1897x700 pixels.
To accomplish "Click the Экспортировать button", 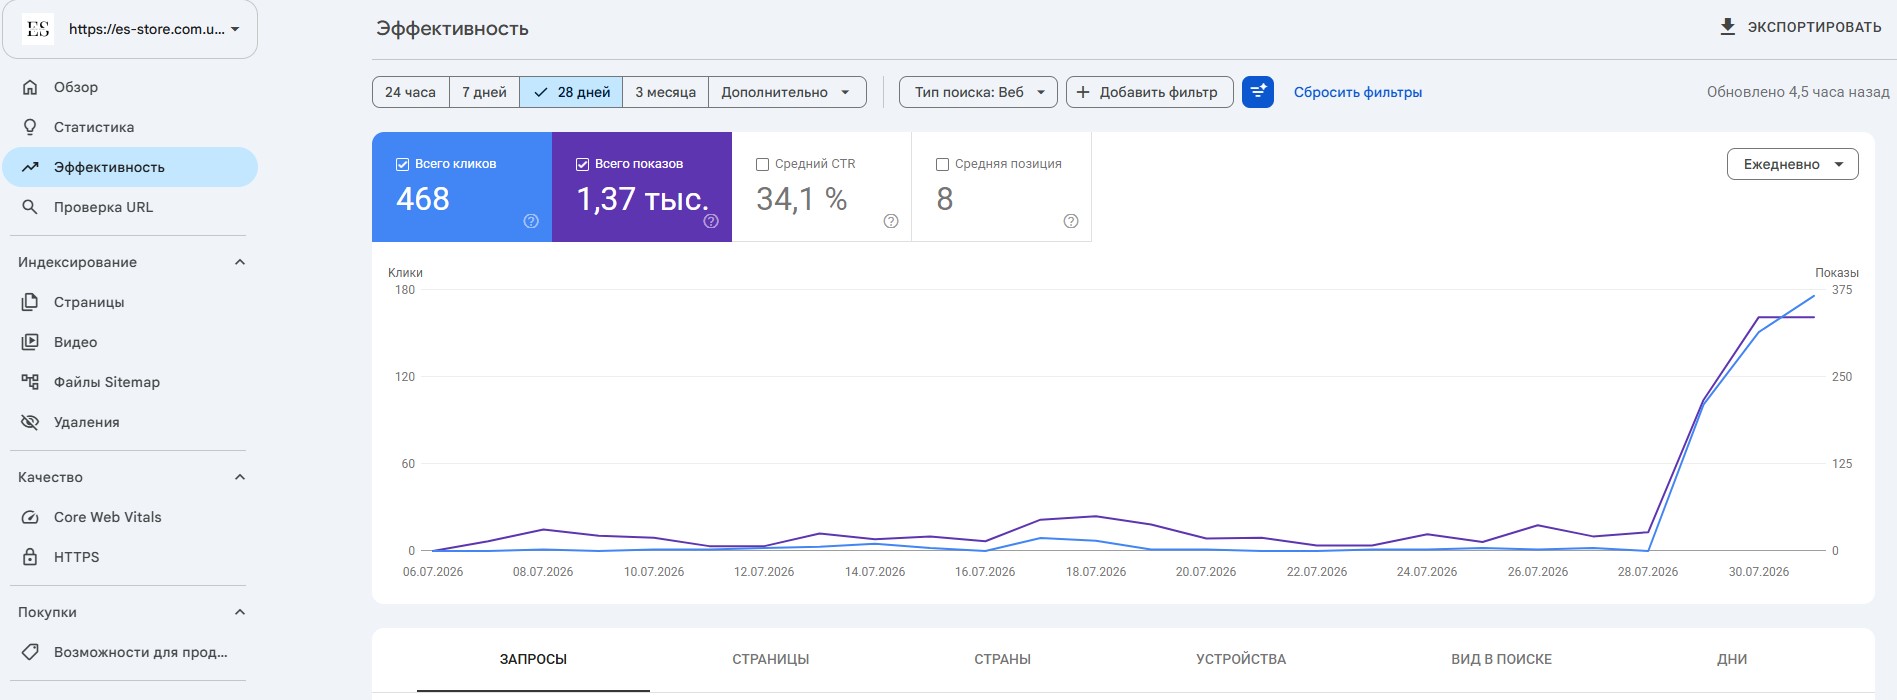I will click(x=1800, y=27).
